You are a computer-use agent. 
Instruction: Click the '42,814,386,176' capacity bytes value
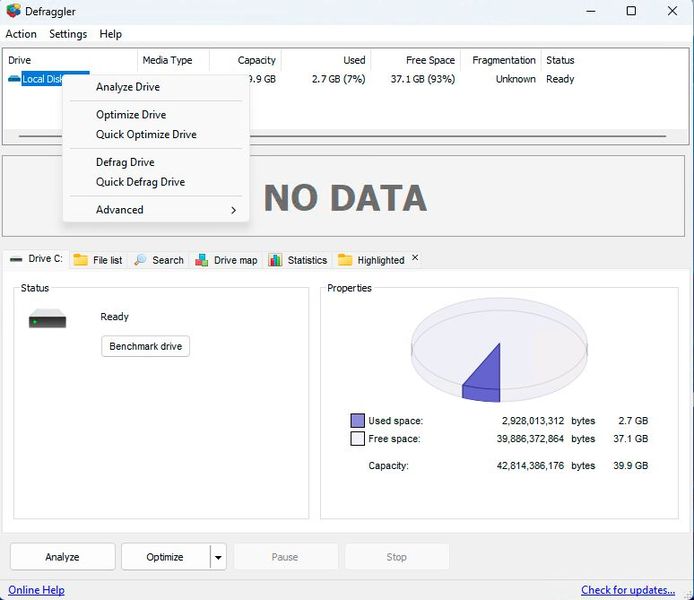[530, 466]
